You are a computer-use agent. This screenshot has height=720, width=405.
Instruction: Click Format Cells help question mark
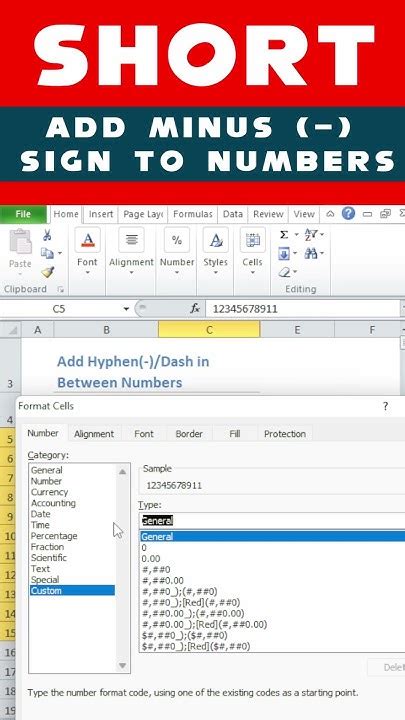click(x=385, y=406)
